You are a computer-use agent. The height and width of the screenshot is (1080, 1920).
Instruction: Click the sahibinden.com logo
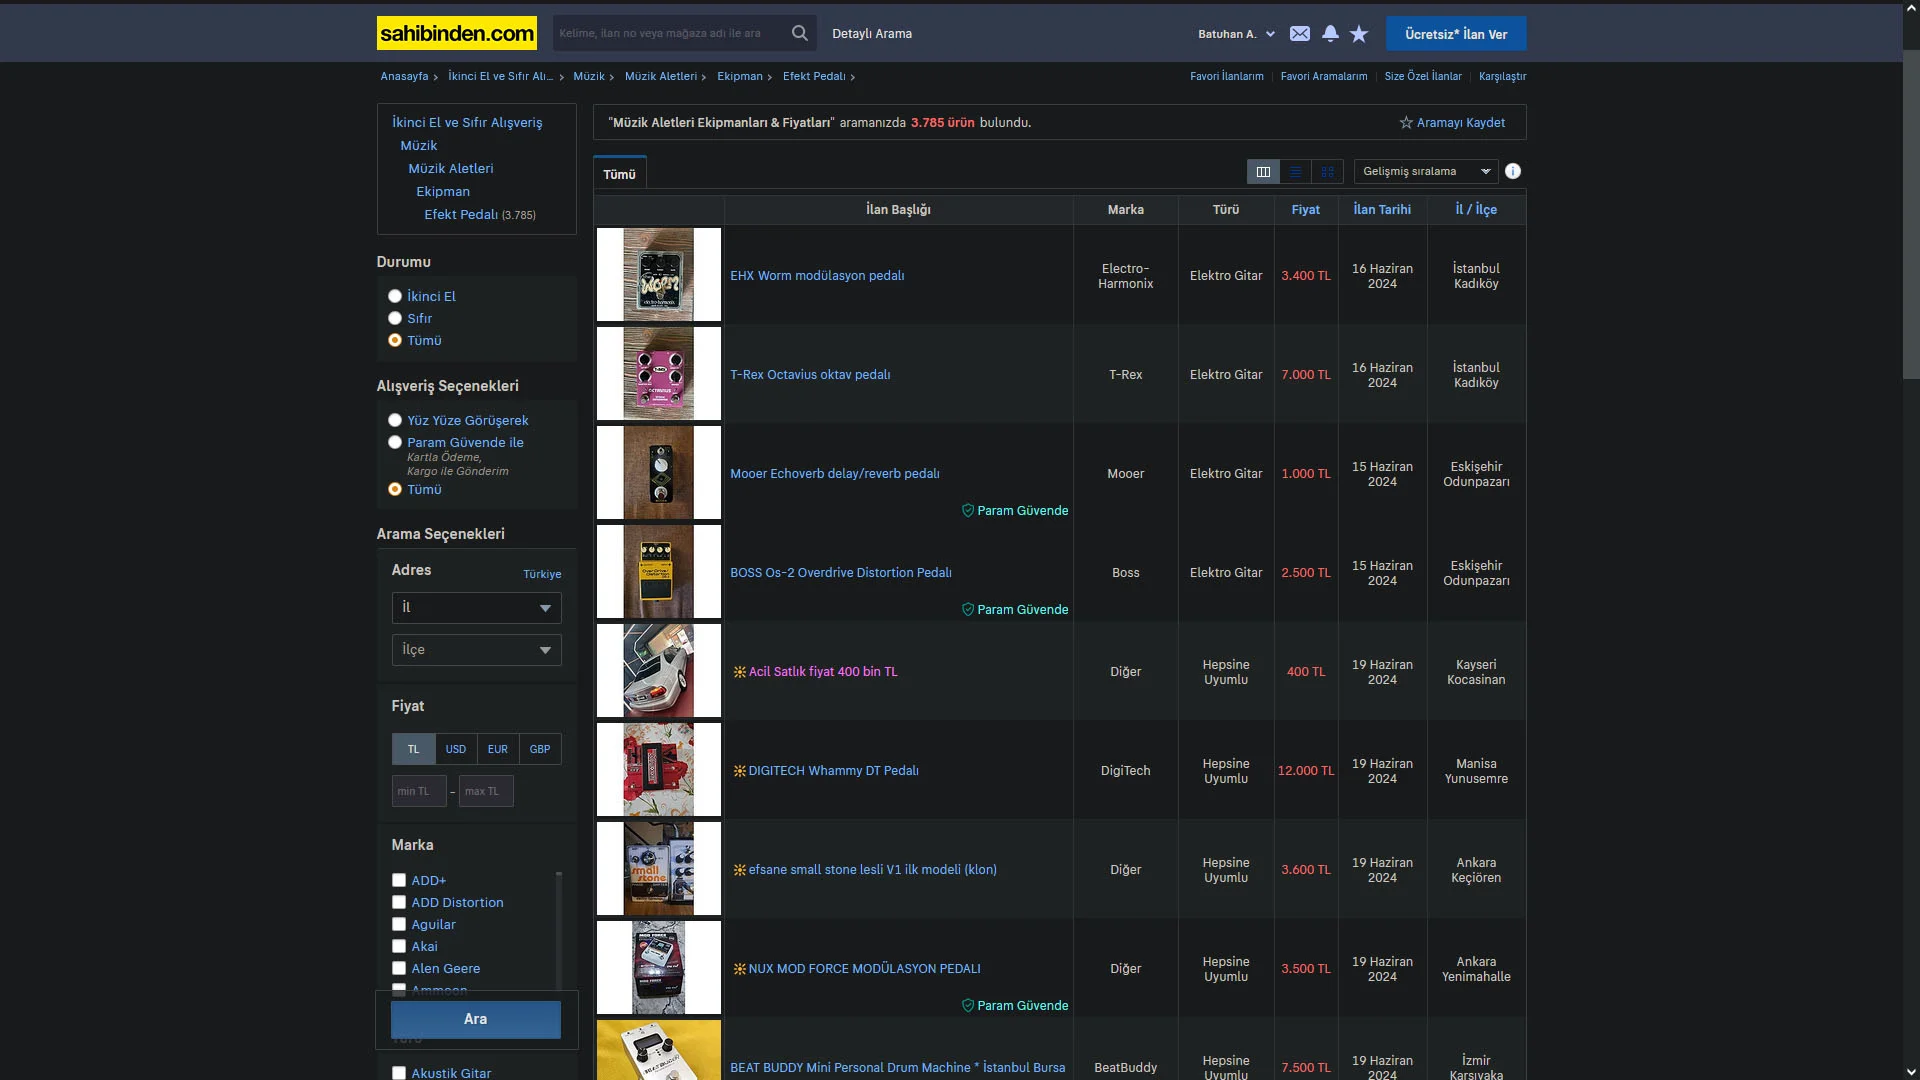click(x=456, y=33)
